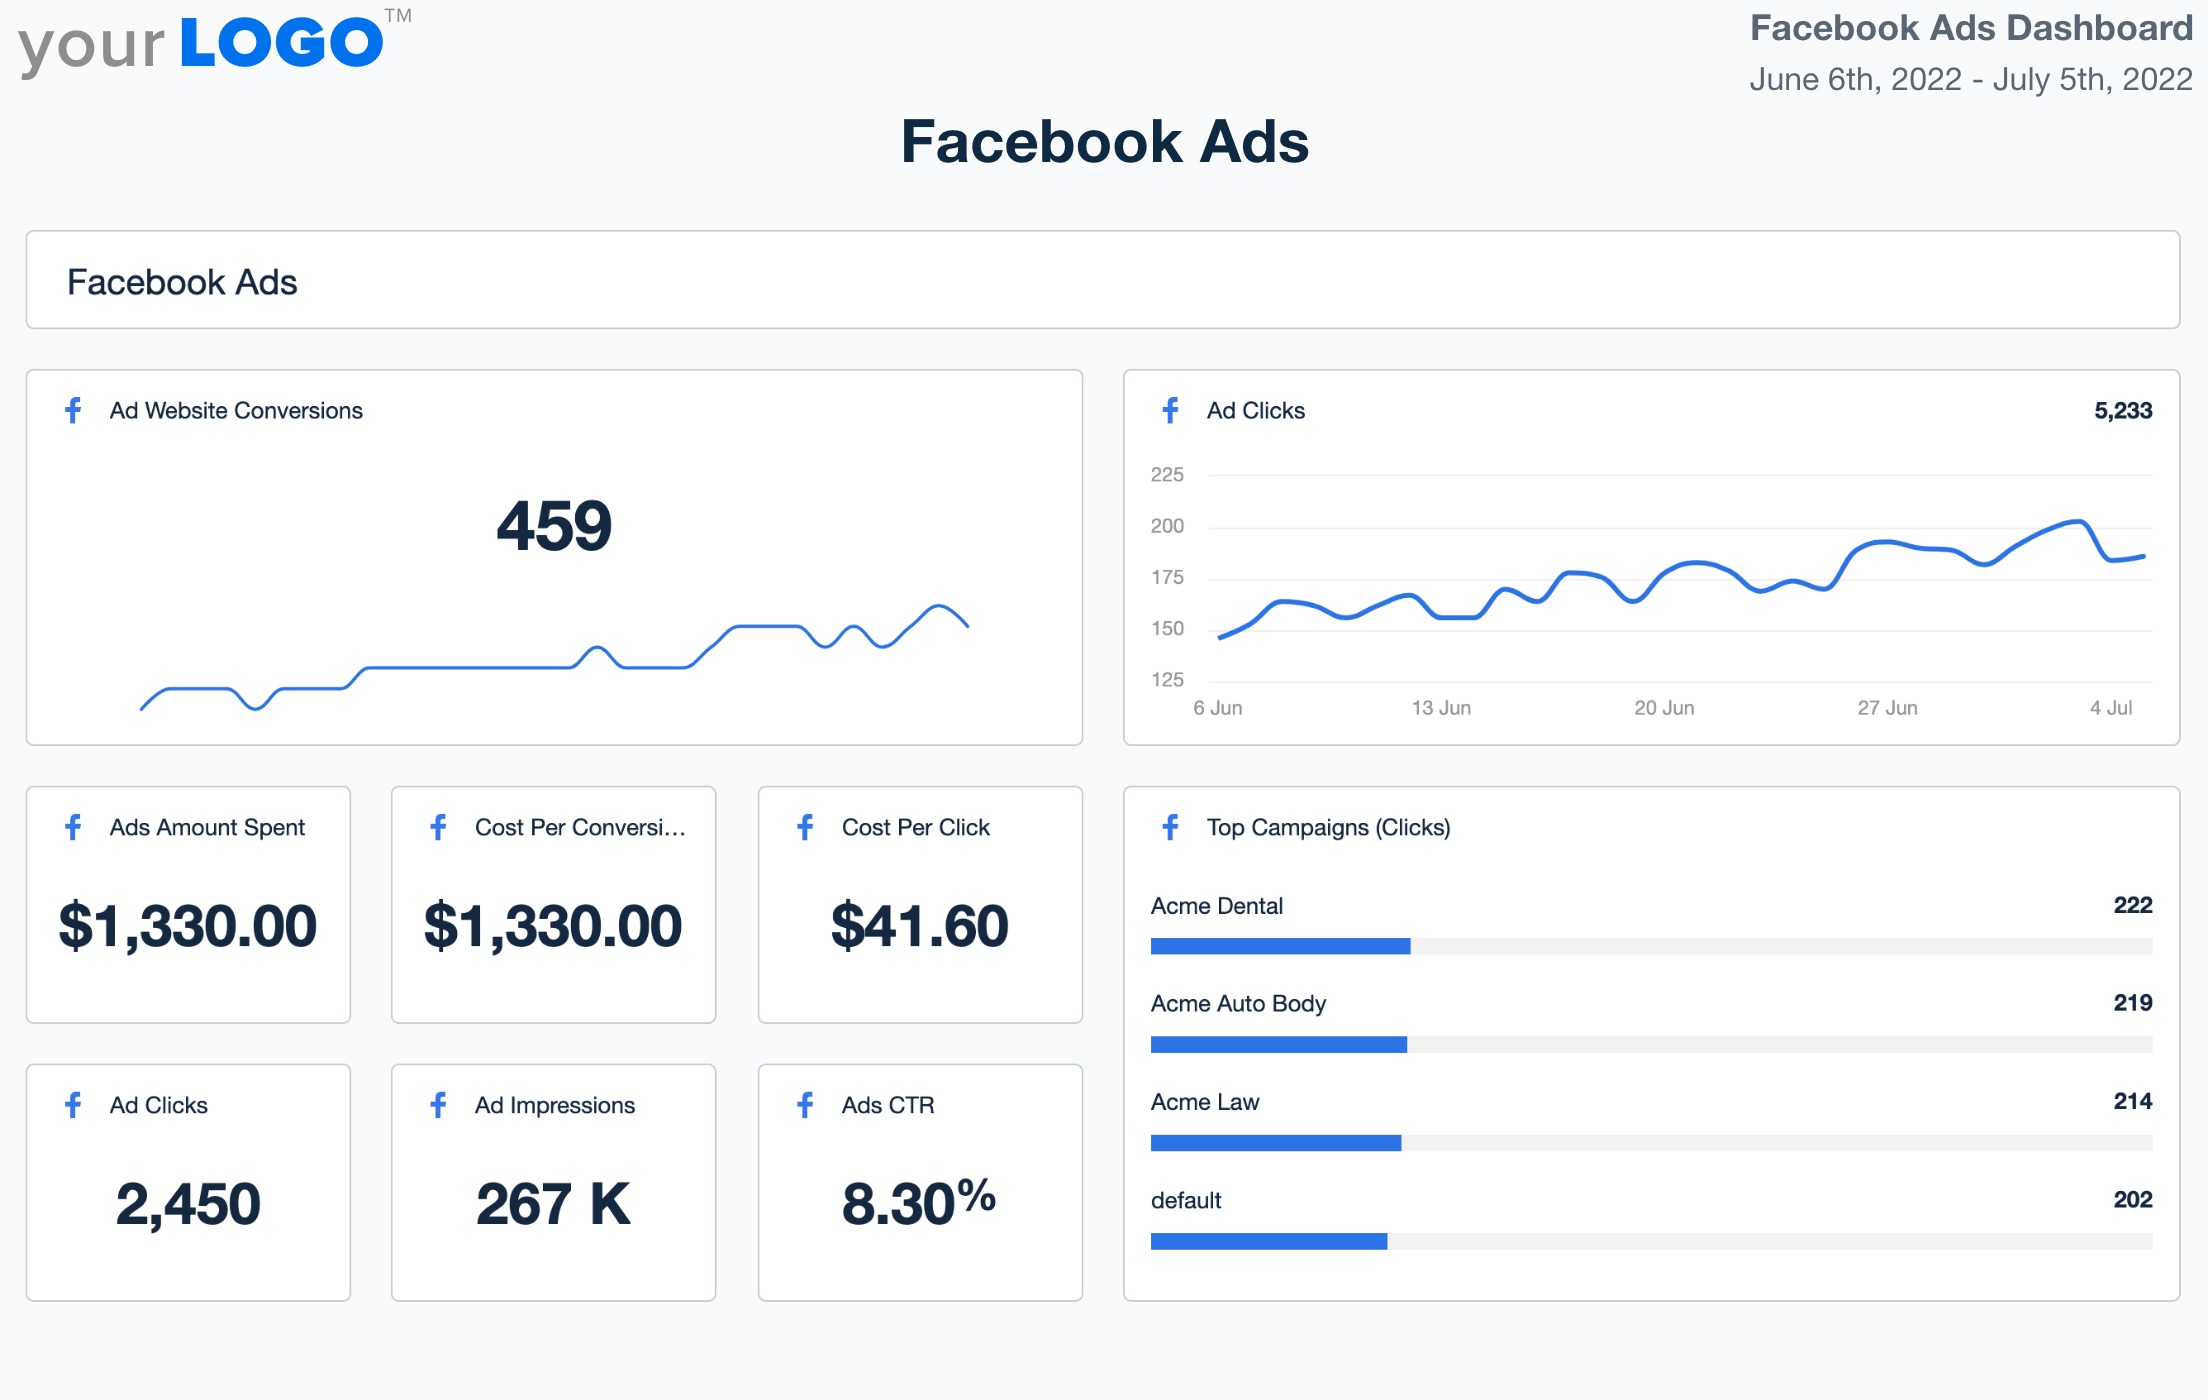Click Facebook icon beside Top Campaigns (Clicks)

[1170, 827]
